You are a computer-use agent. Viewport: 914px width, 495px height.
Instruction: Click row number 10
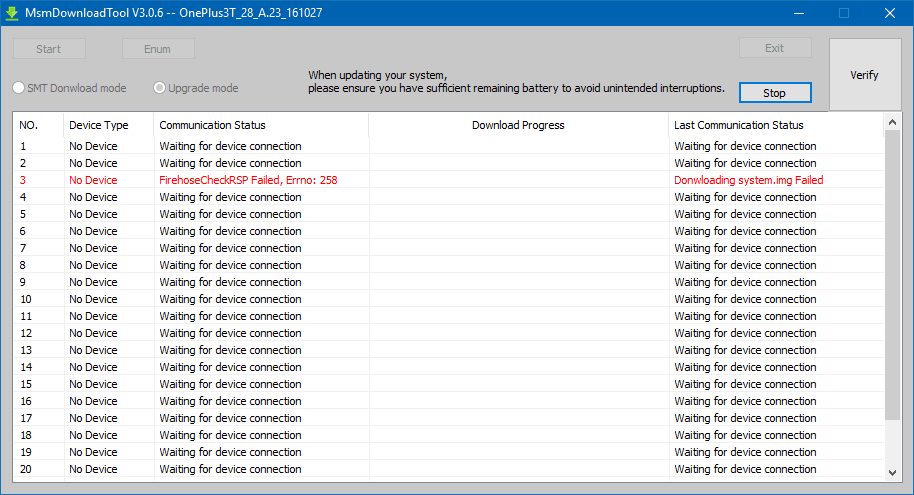point(26,299)
